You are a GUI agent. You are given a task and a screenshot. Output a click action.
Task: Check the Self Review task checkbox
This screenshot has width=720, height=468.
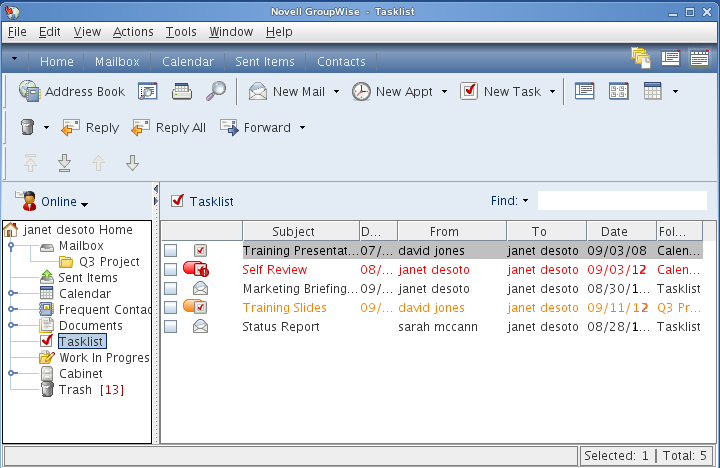click(x=171, y=269)
